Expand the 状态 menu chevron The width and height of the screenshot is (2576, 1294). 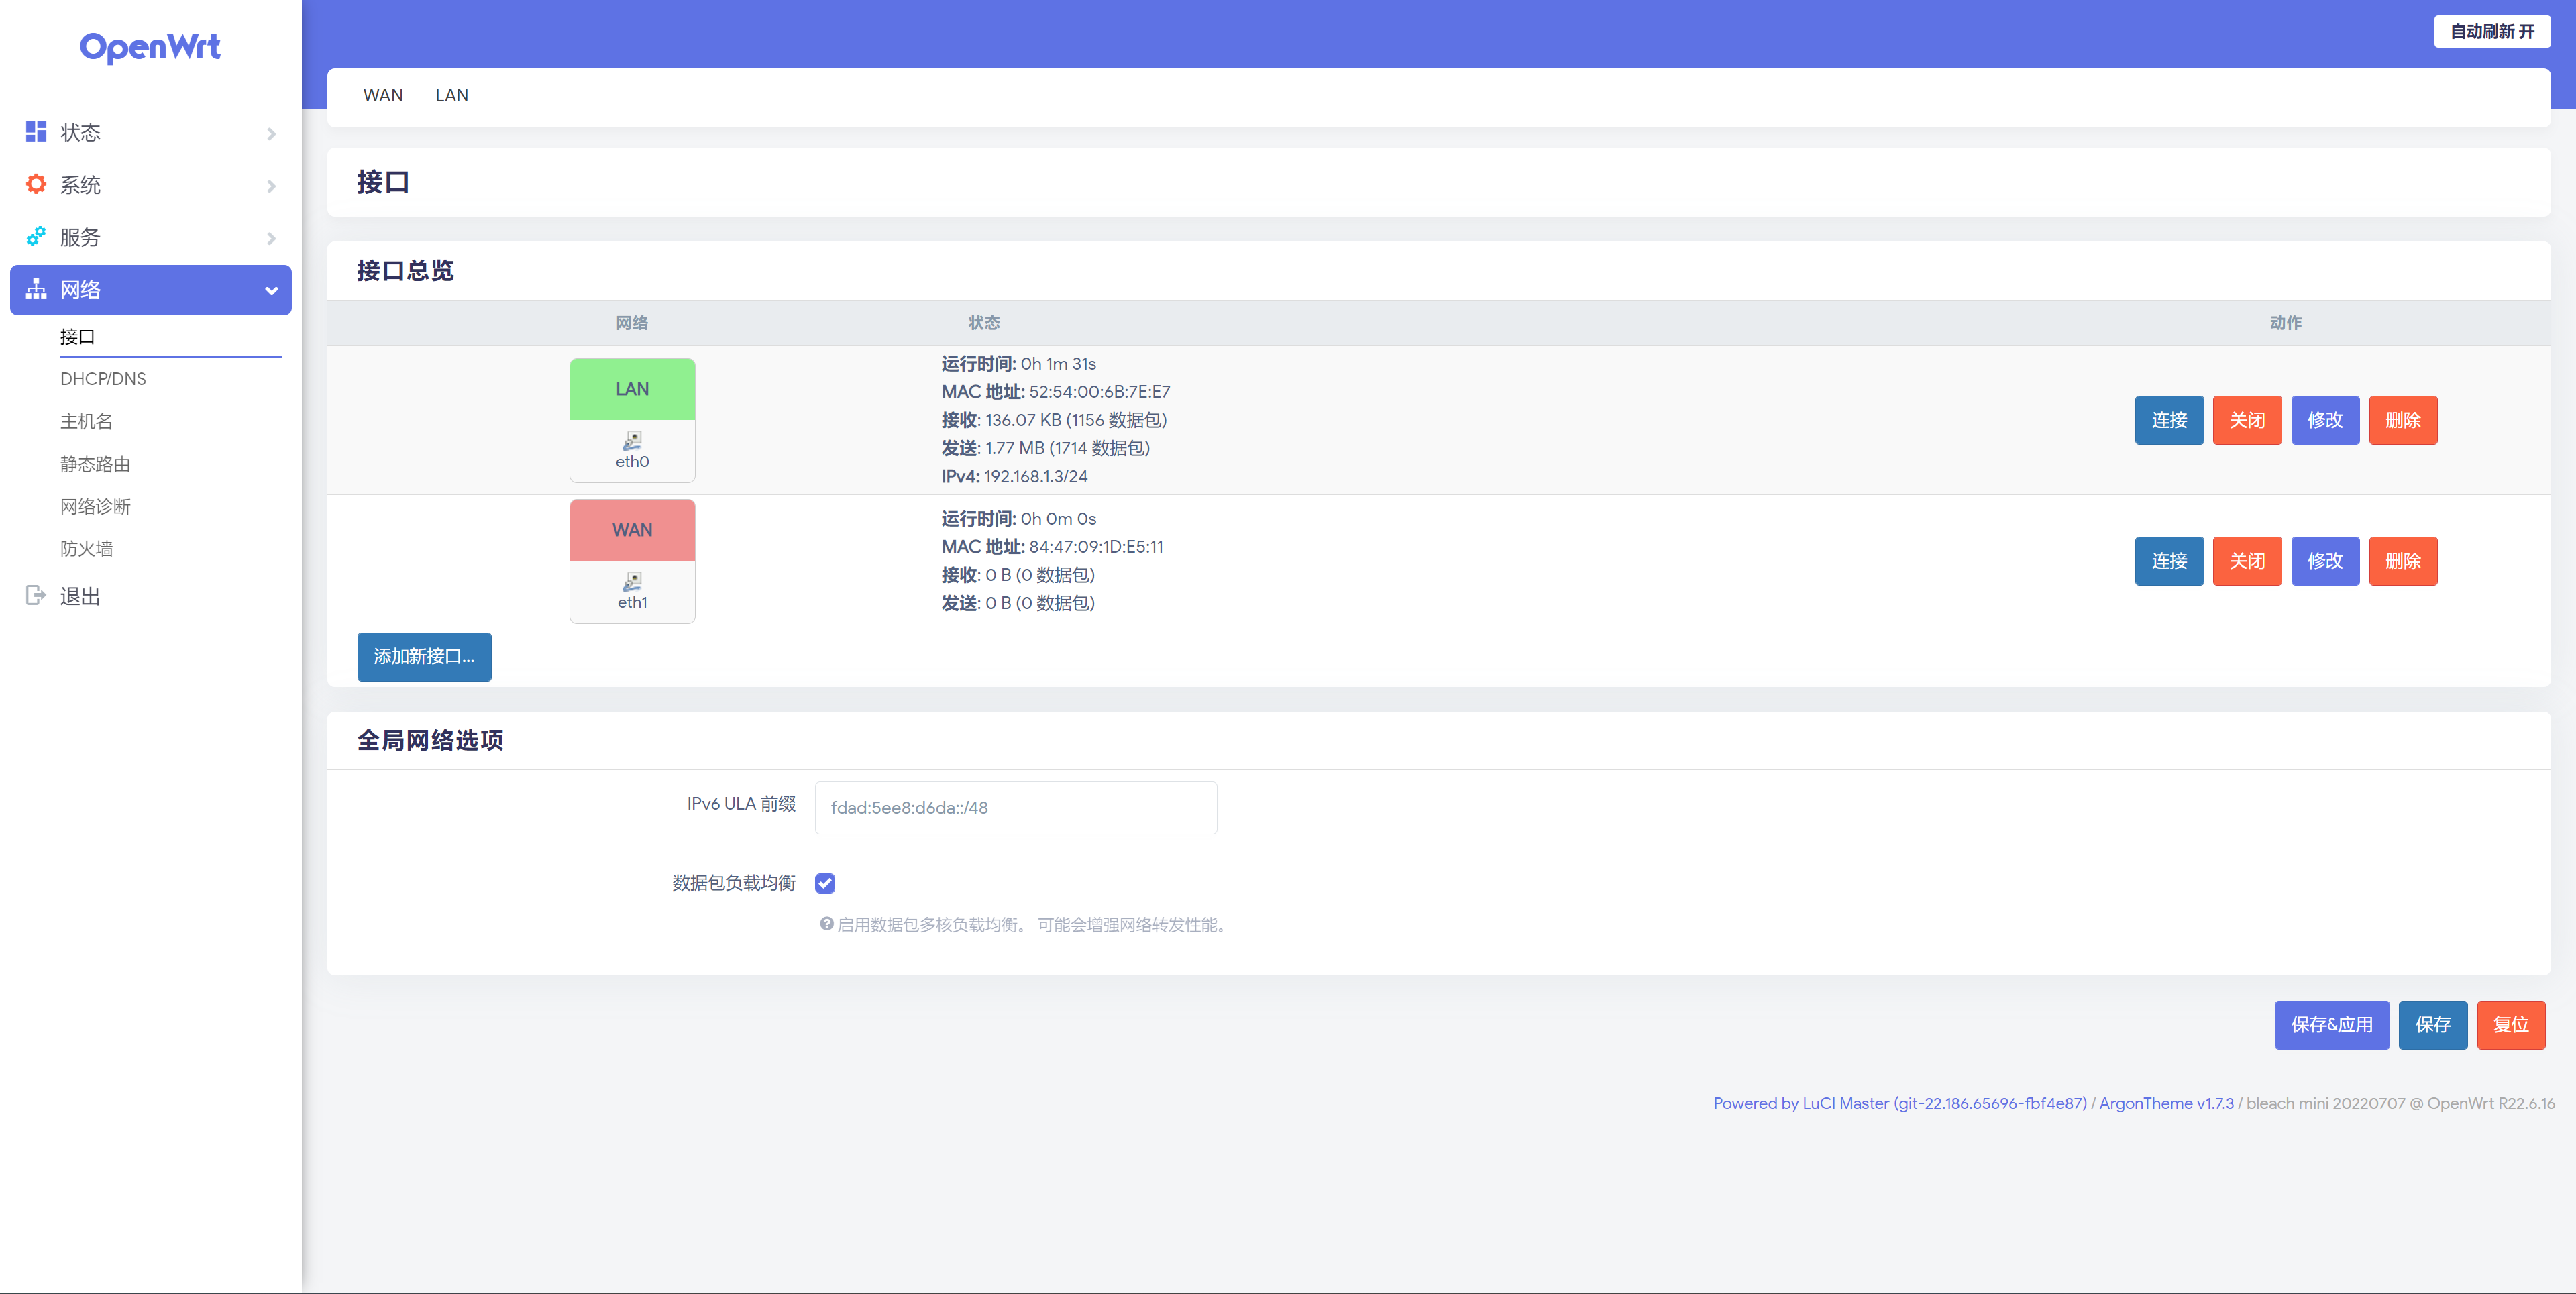271,133
